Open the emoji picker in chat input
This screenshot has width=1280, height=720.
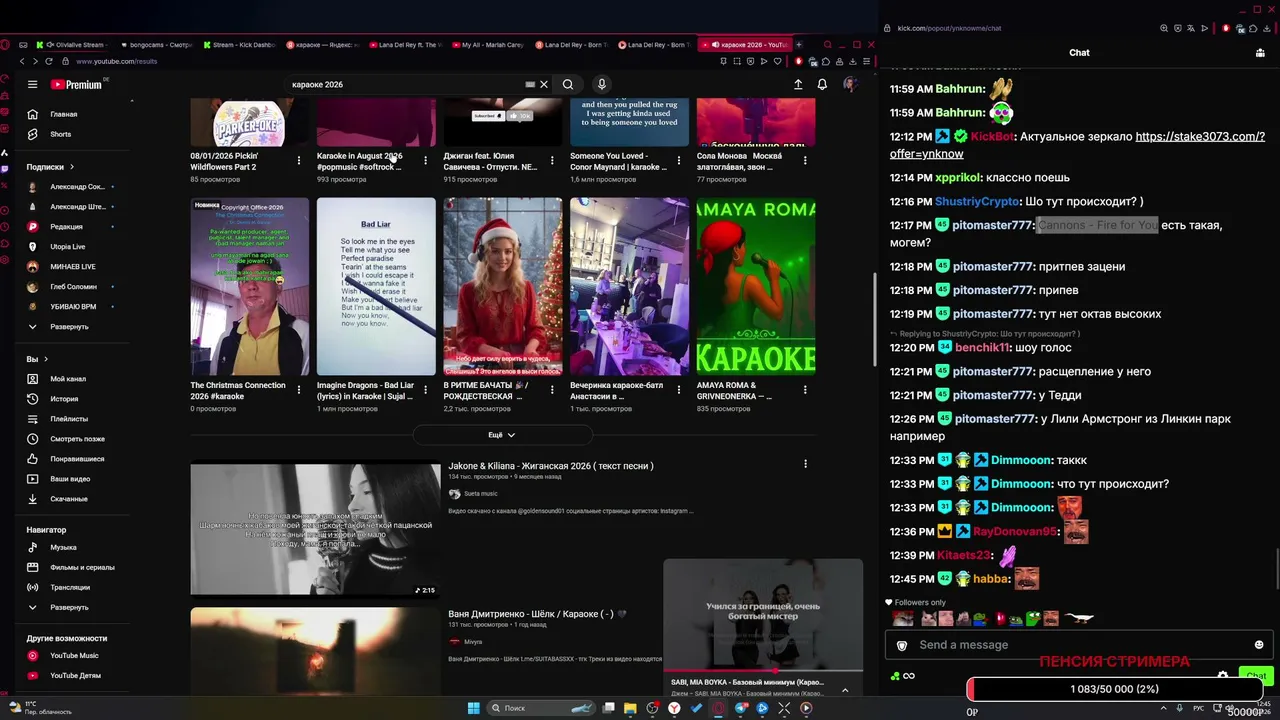click(x=1259, y=645)
